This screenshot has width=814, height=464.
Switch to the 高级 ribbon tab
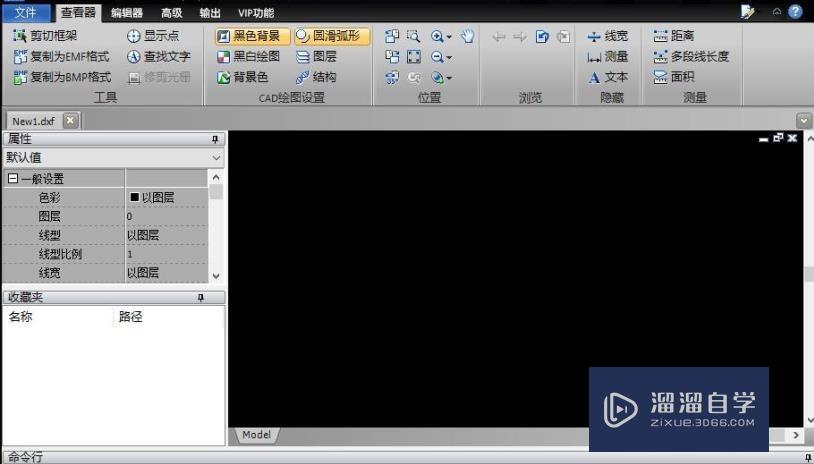click(171, 13)
